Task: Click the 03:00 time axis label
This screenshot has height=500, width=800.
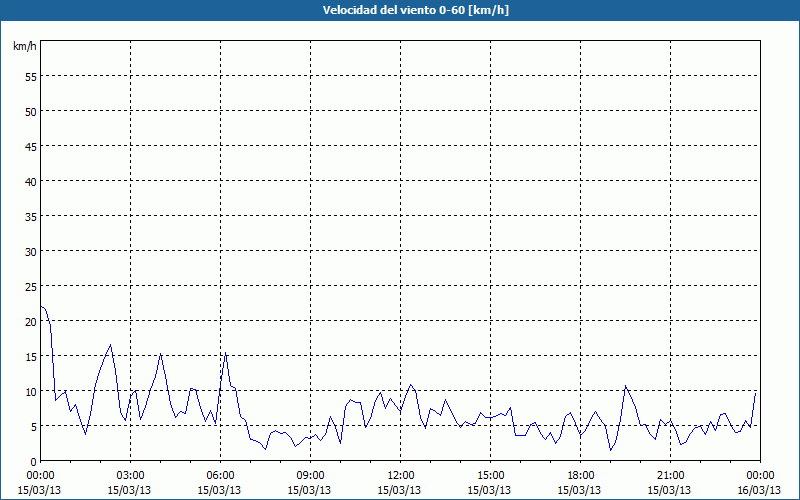Action: coord(130,476)
